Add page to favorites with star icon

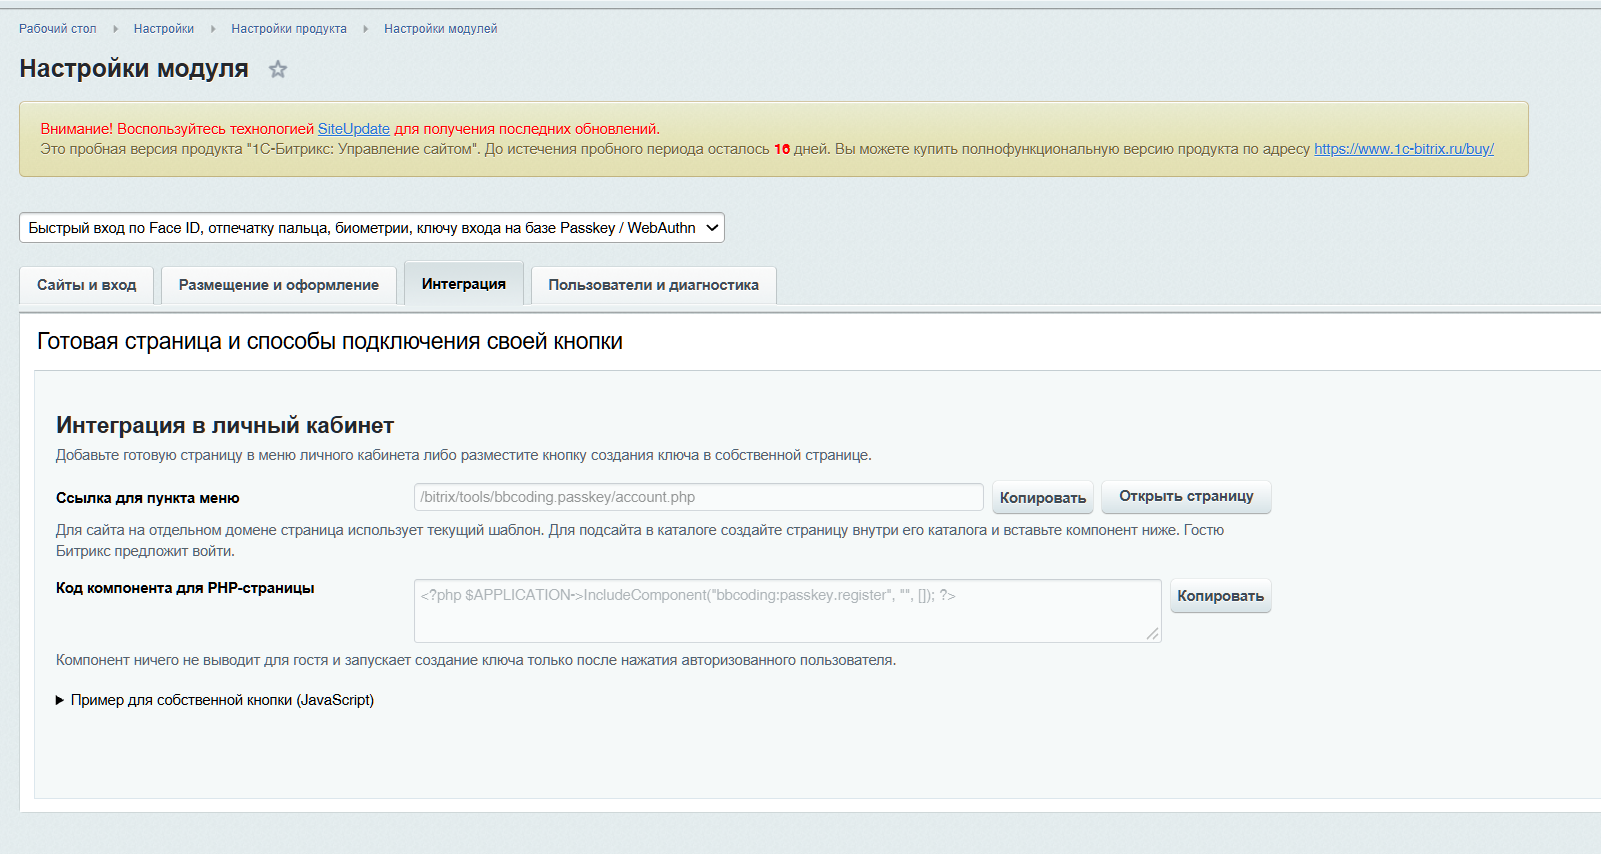click(x=278, y=69)
